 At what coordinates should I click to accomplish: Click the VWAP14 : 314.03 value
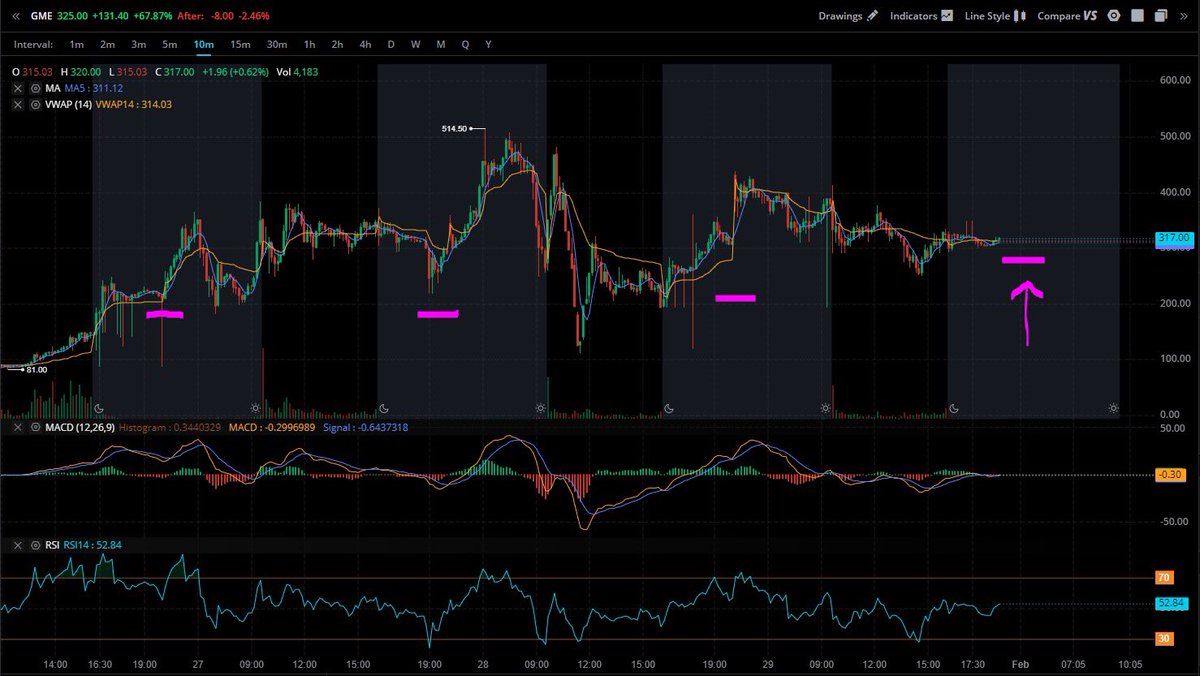(135, 104)
